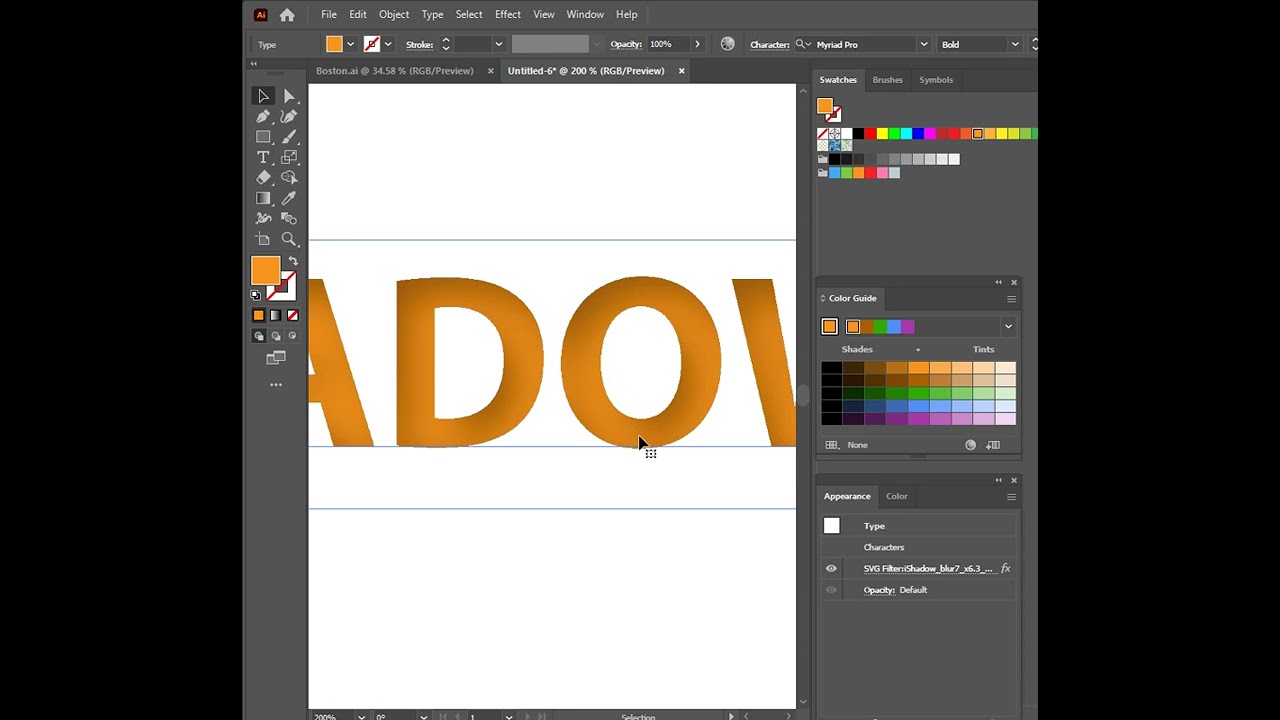Switch to the Symbols panel tab
Screen dimensions: 1280x720
coord(936,80)
